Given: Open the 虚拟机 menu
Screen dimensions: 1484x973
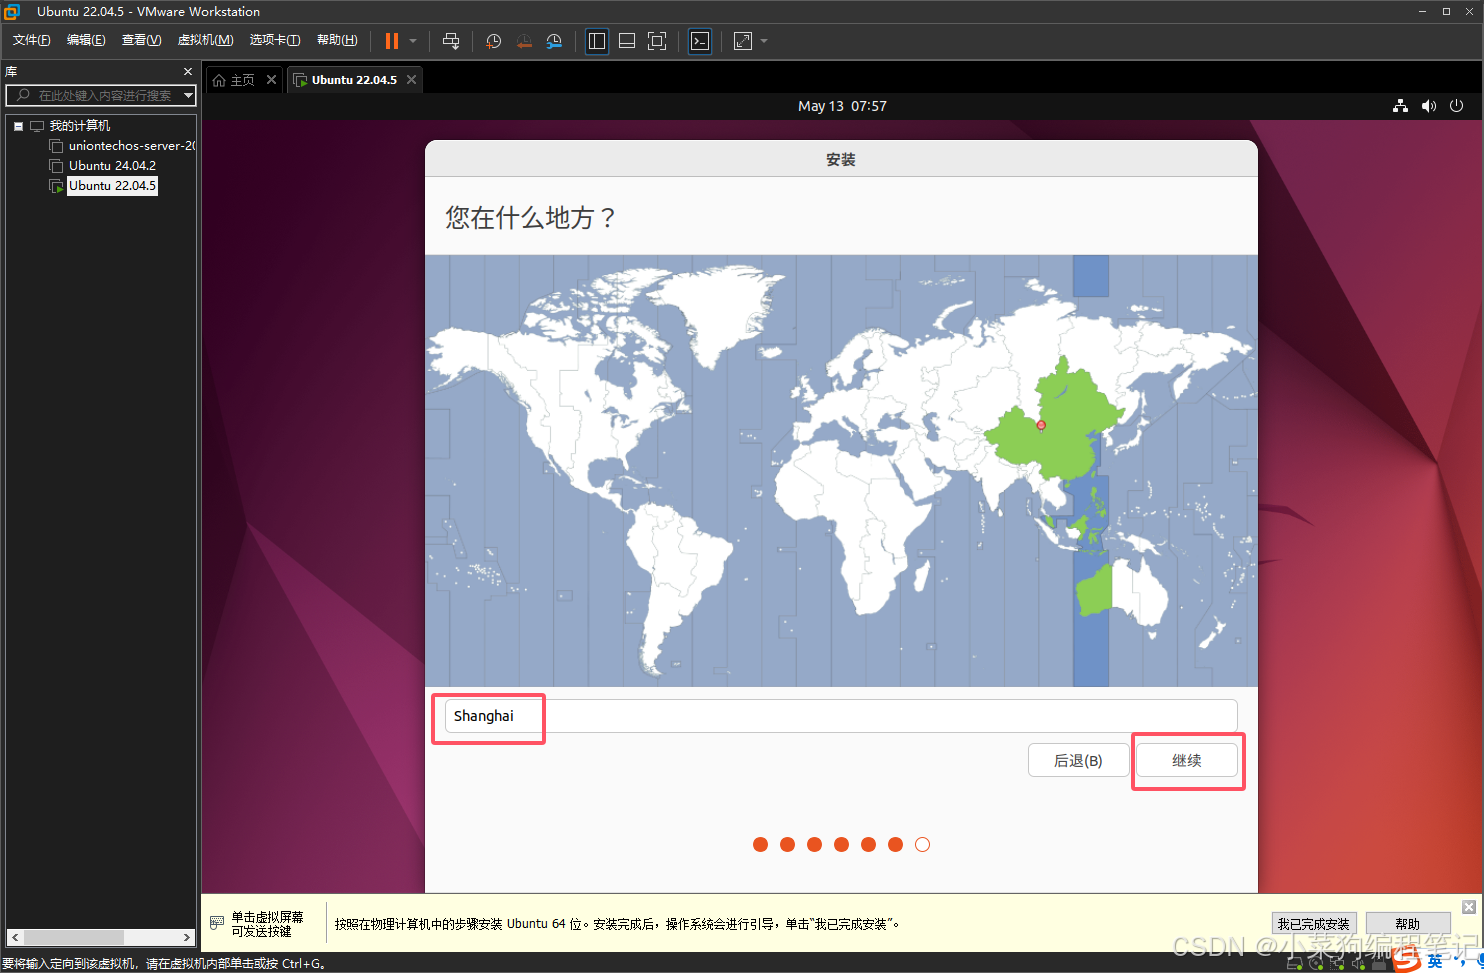Looking at the screenshot, I should coord(205,39).
